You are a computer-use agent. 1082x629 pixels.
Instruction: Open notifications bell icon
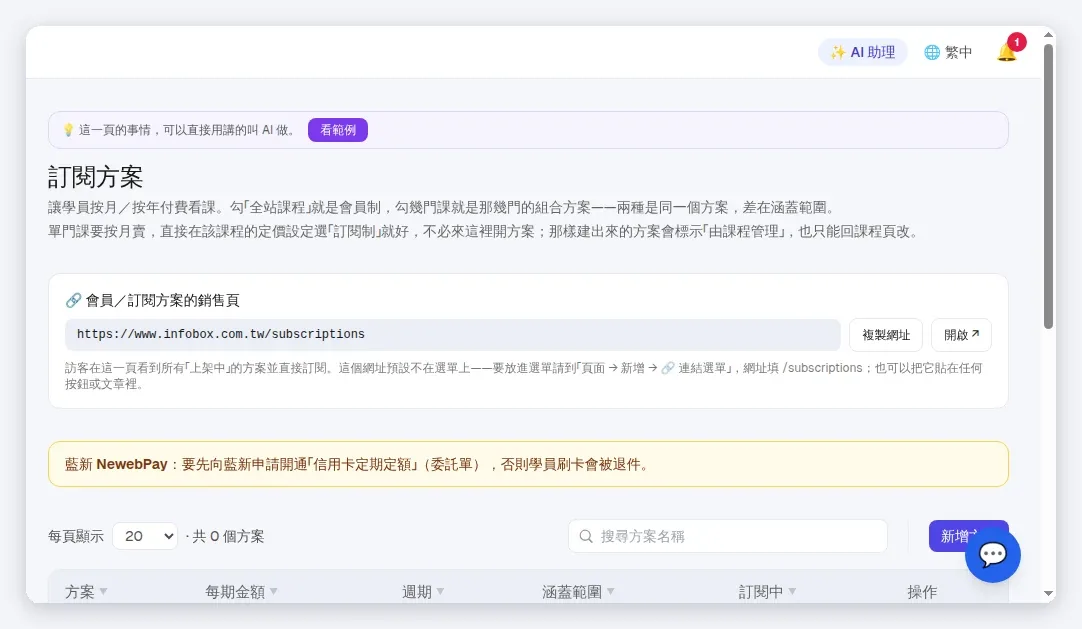click(1007, 52)
